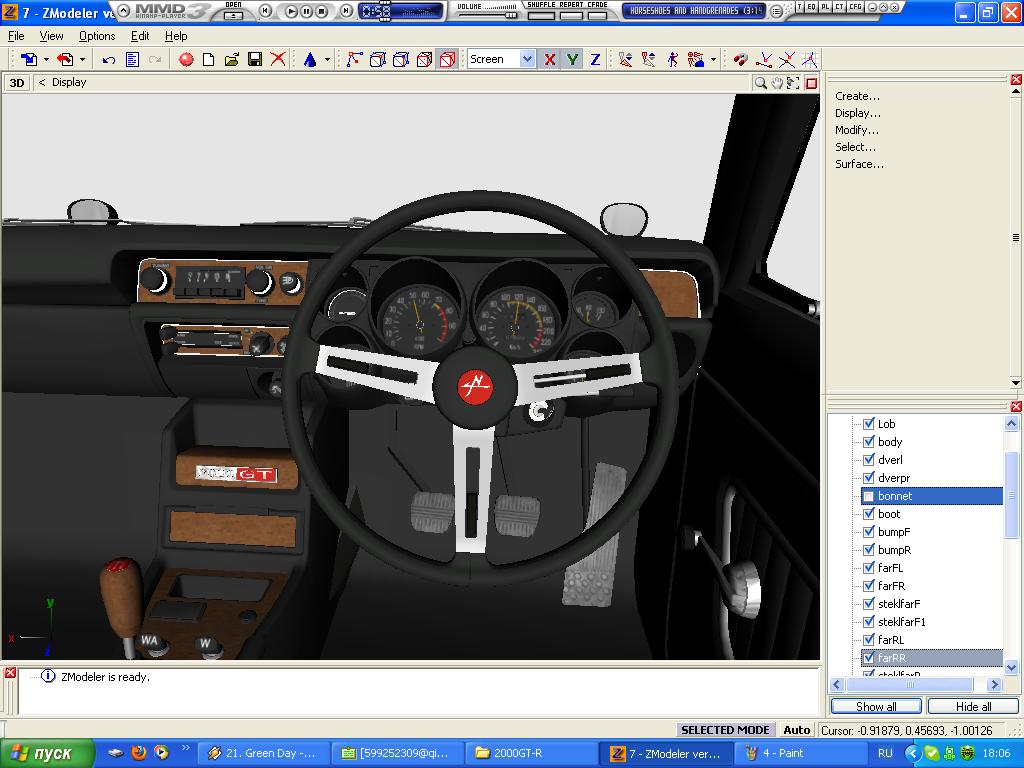Viewport: 1024px width, 768px height.
Task: Click the red X delete icon
Action: click(x=278, y=60)
